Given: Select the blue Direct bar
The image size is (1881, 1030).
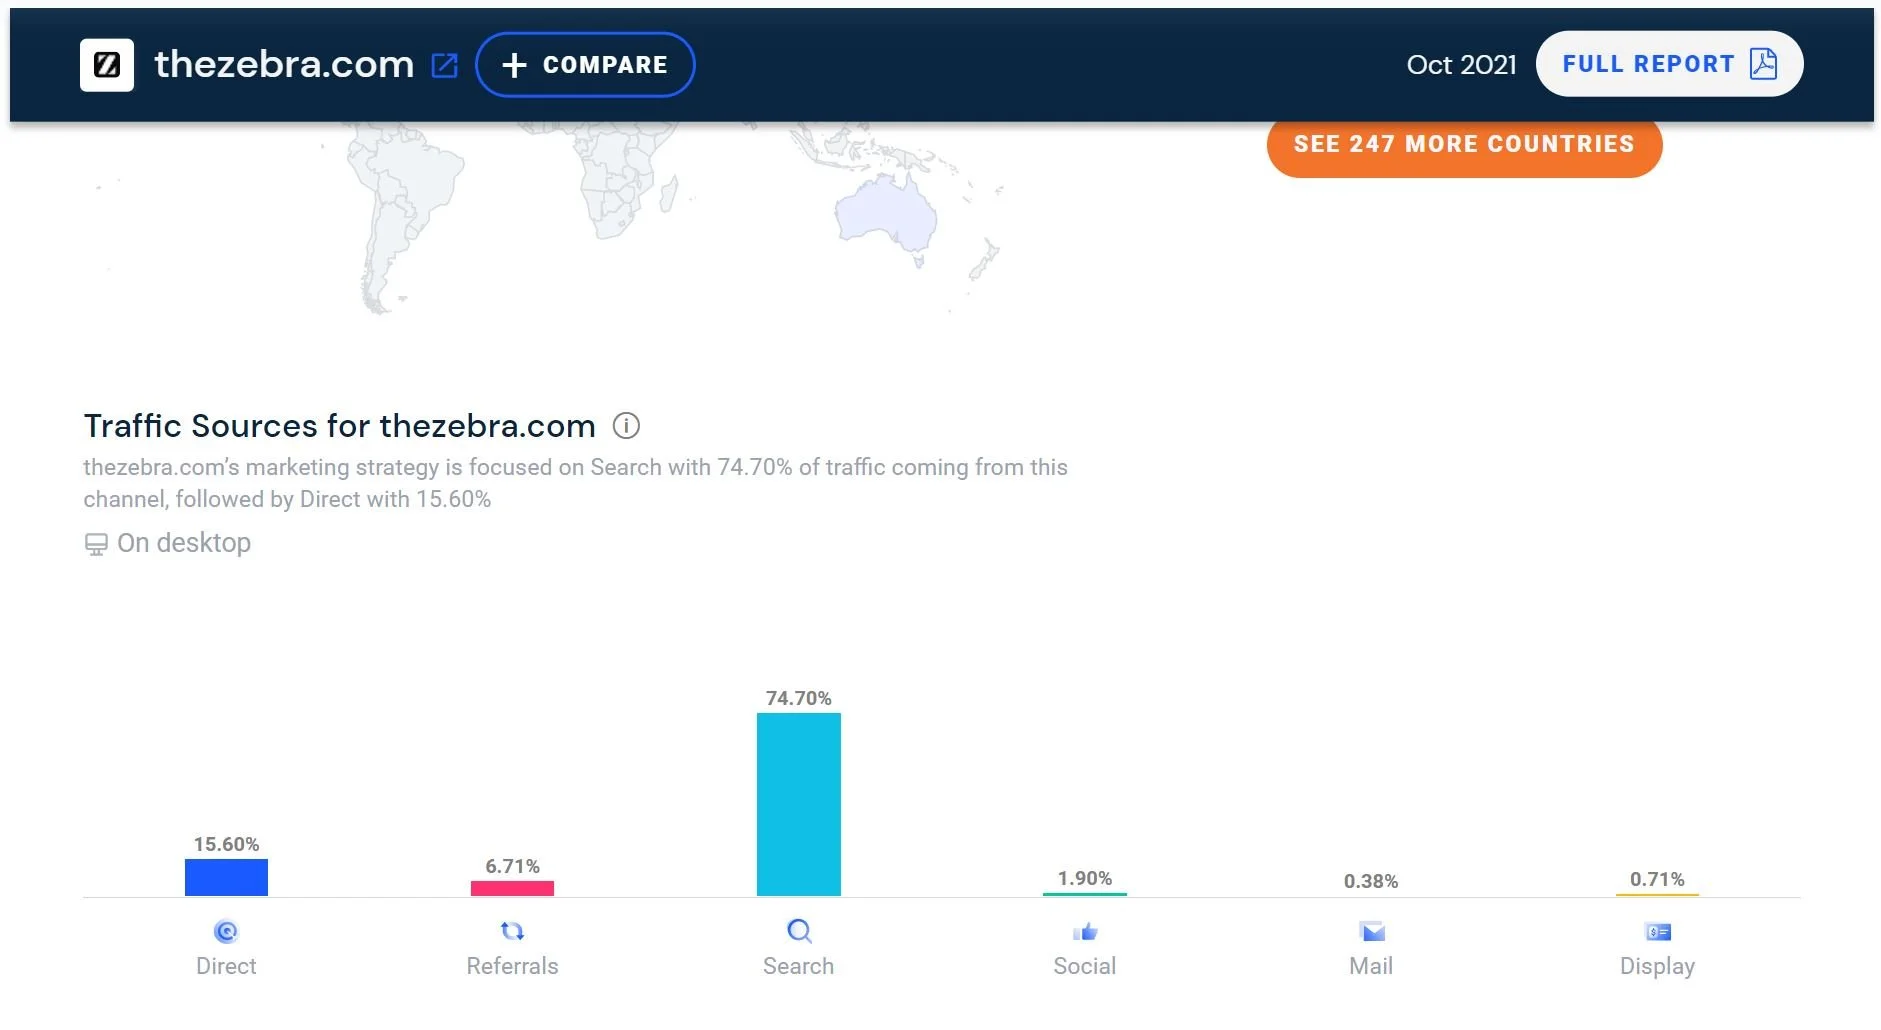Looking at the screenshot, I should 226,877.
